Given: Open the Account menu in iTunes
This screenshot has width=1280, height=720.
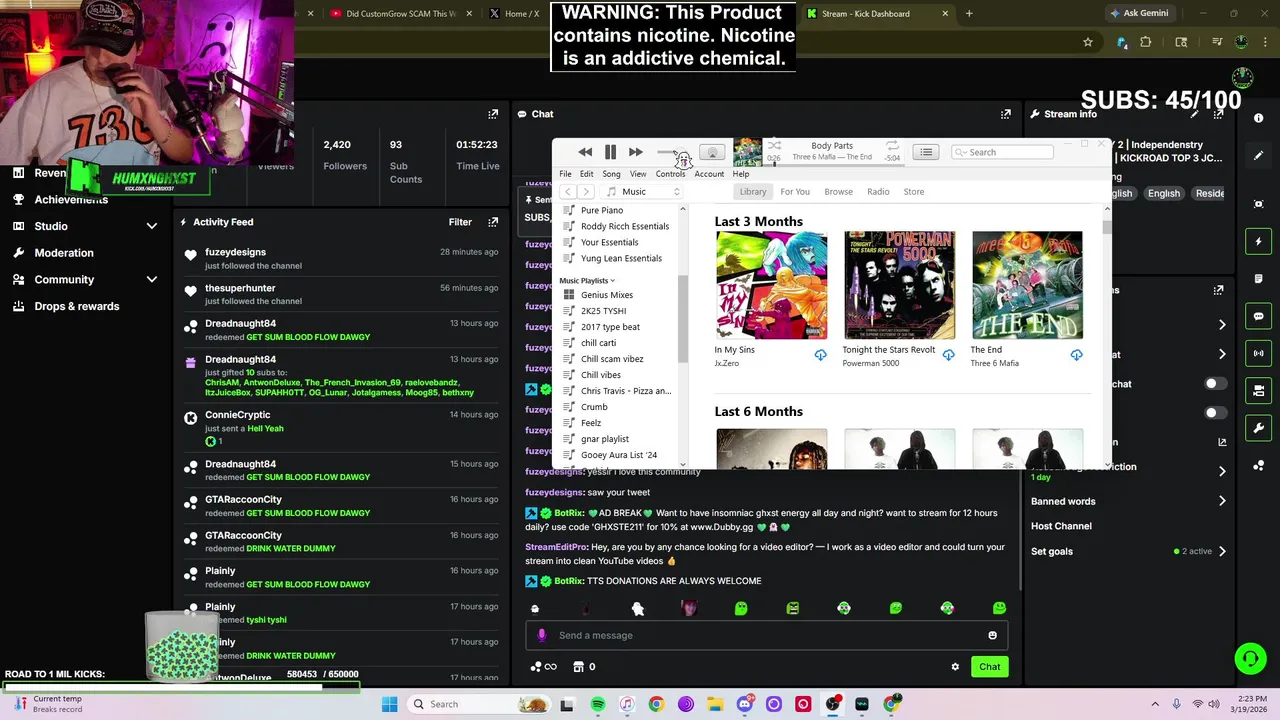Looking at the screenshot, I should 709,174.
